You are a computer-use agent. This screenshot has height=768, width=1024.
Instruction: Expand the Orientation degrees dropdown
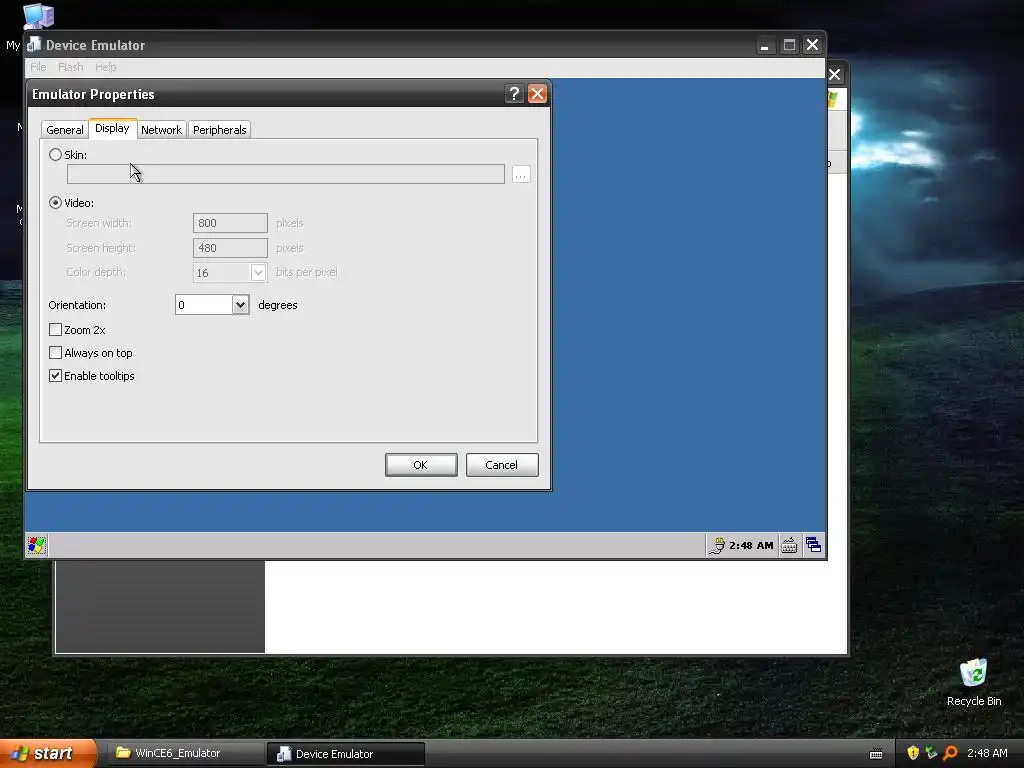[240, 305]
